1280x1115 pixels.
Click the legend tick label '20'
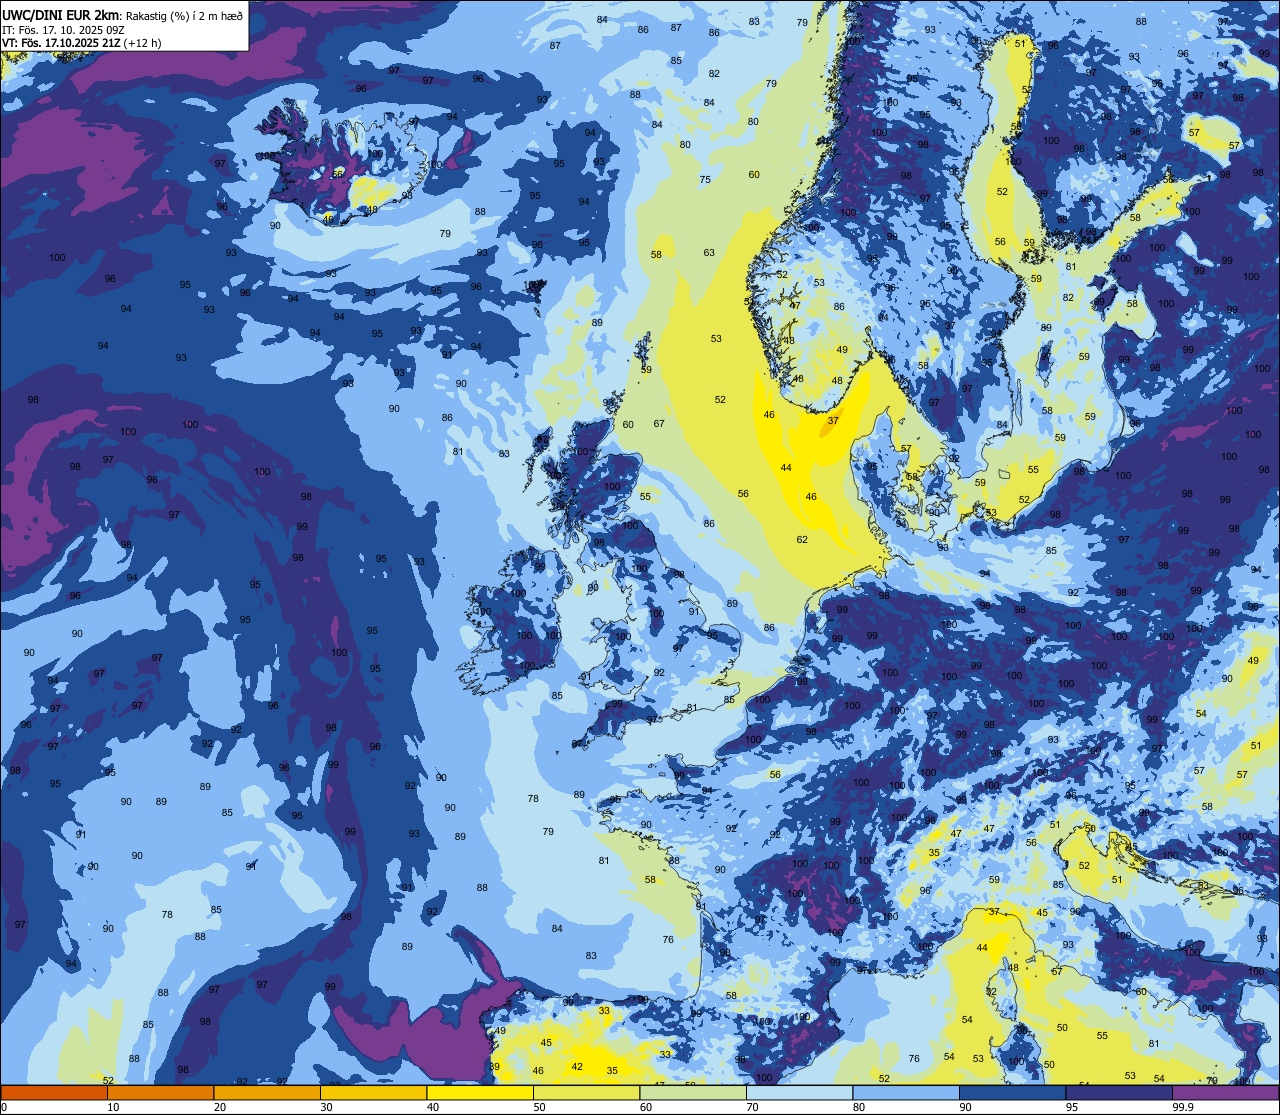(x=220, y=1107)
